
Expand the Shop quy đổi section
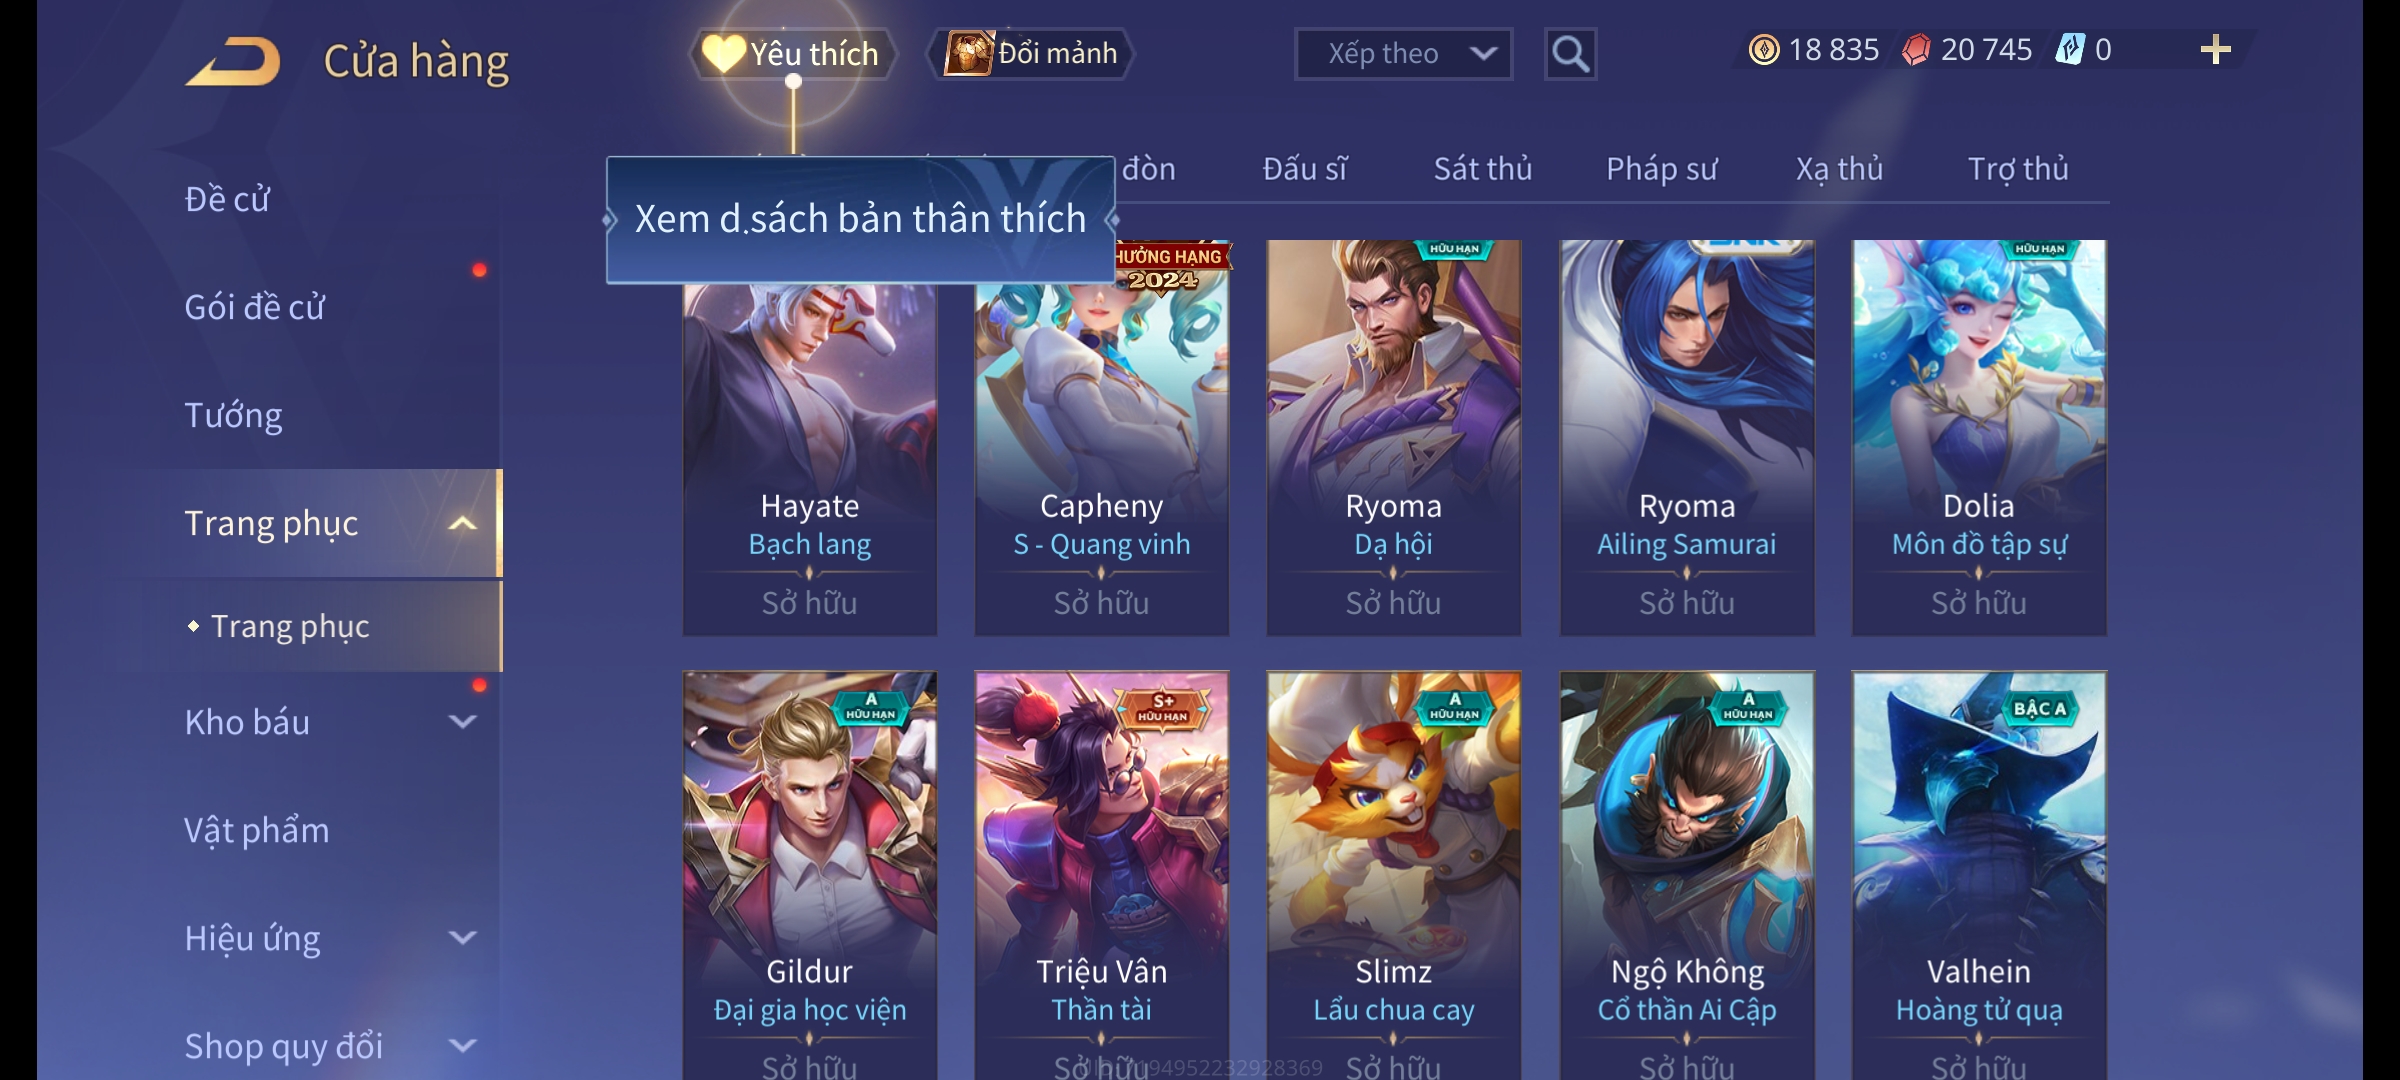462,1045
